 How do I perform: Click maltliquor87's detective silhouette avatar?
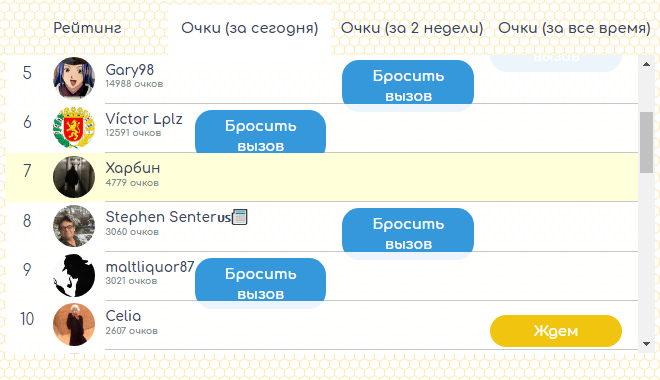(x=74, y=276)
